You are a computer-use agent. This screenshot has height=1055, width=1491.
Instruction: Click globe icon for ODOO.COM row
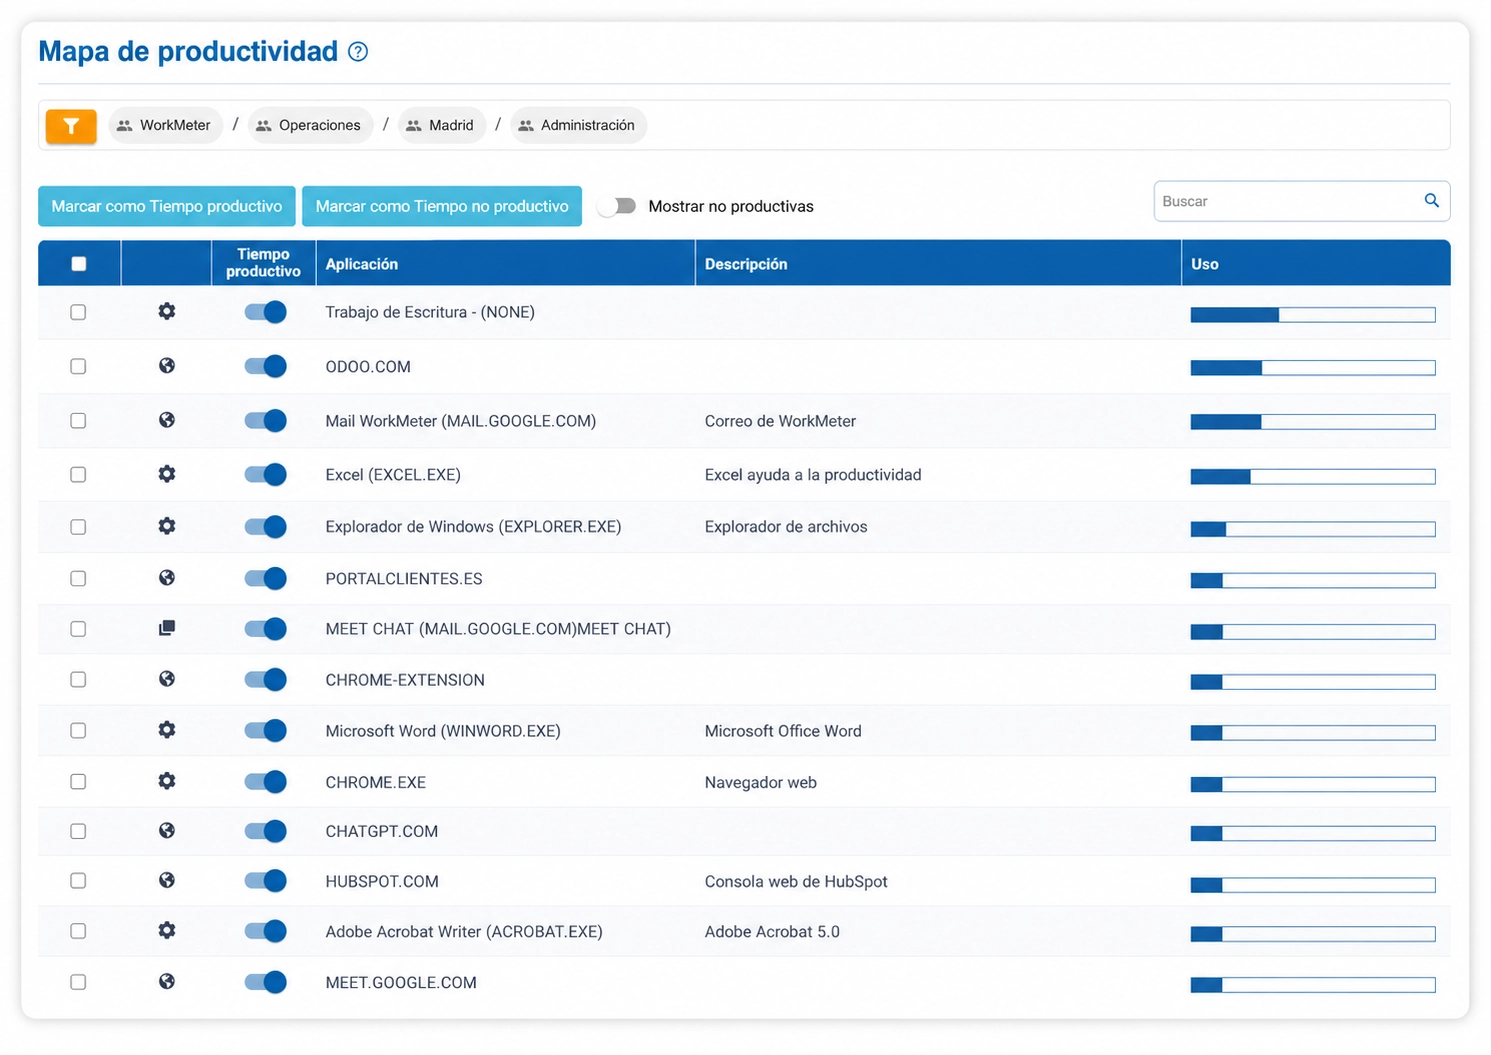pos(167,366)
